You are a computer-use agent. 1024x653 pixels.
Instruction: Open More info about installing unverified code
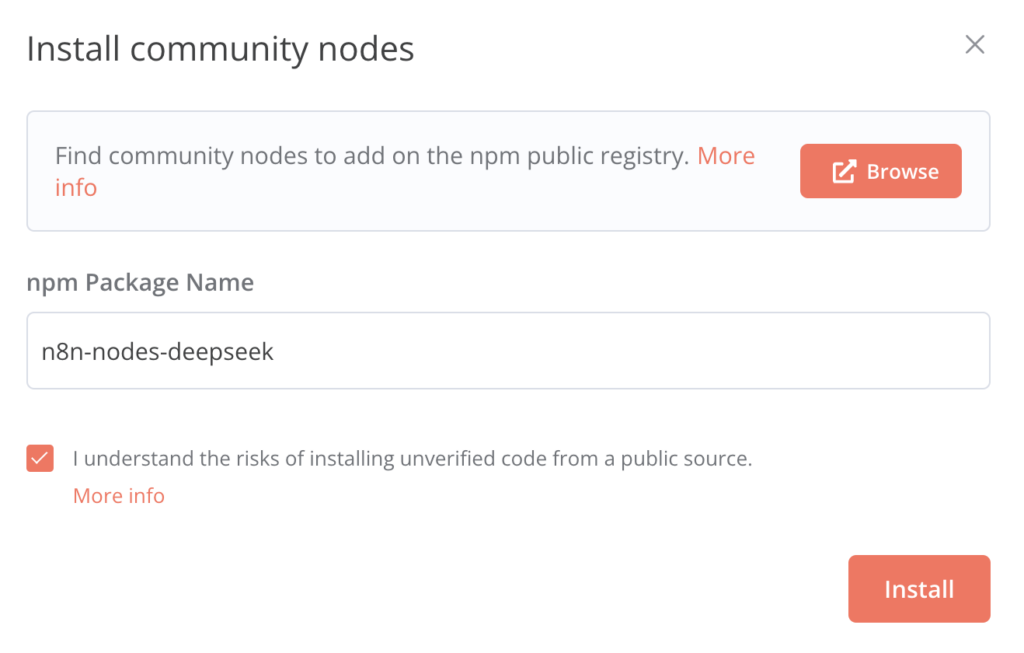click(118, 495)
